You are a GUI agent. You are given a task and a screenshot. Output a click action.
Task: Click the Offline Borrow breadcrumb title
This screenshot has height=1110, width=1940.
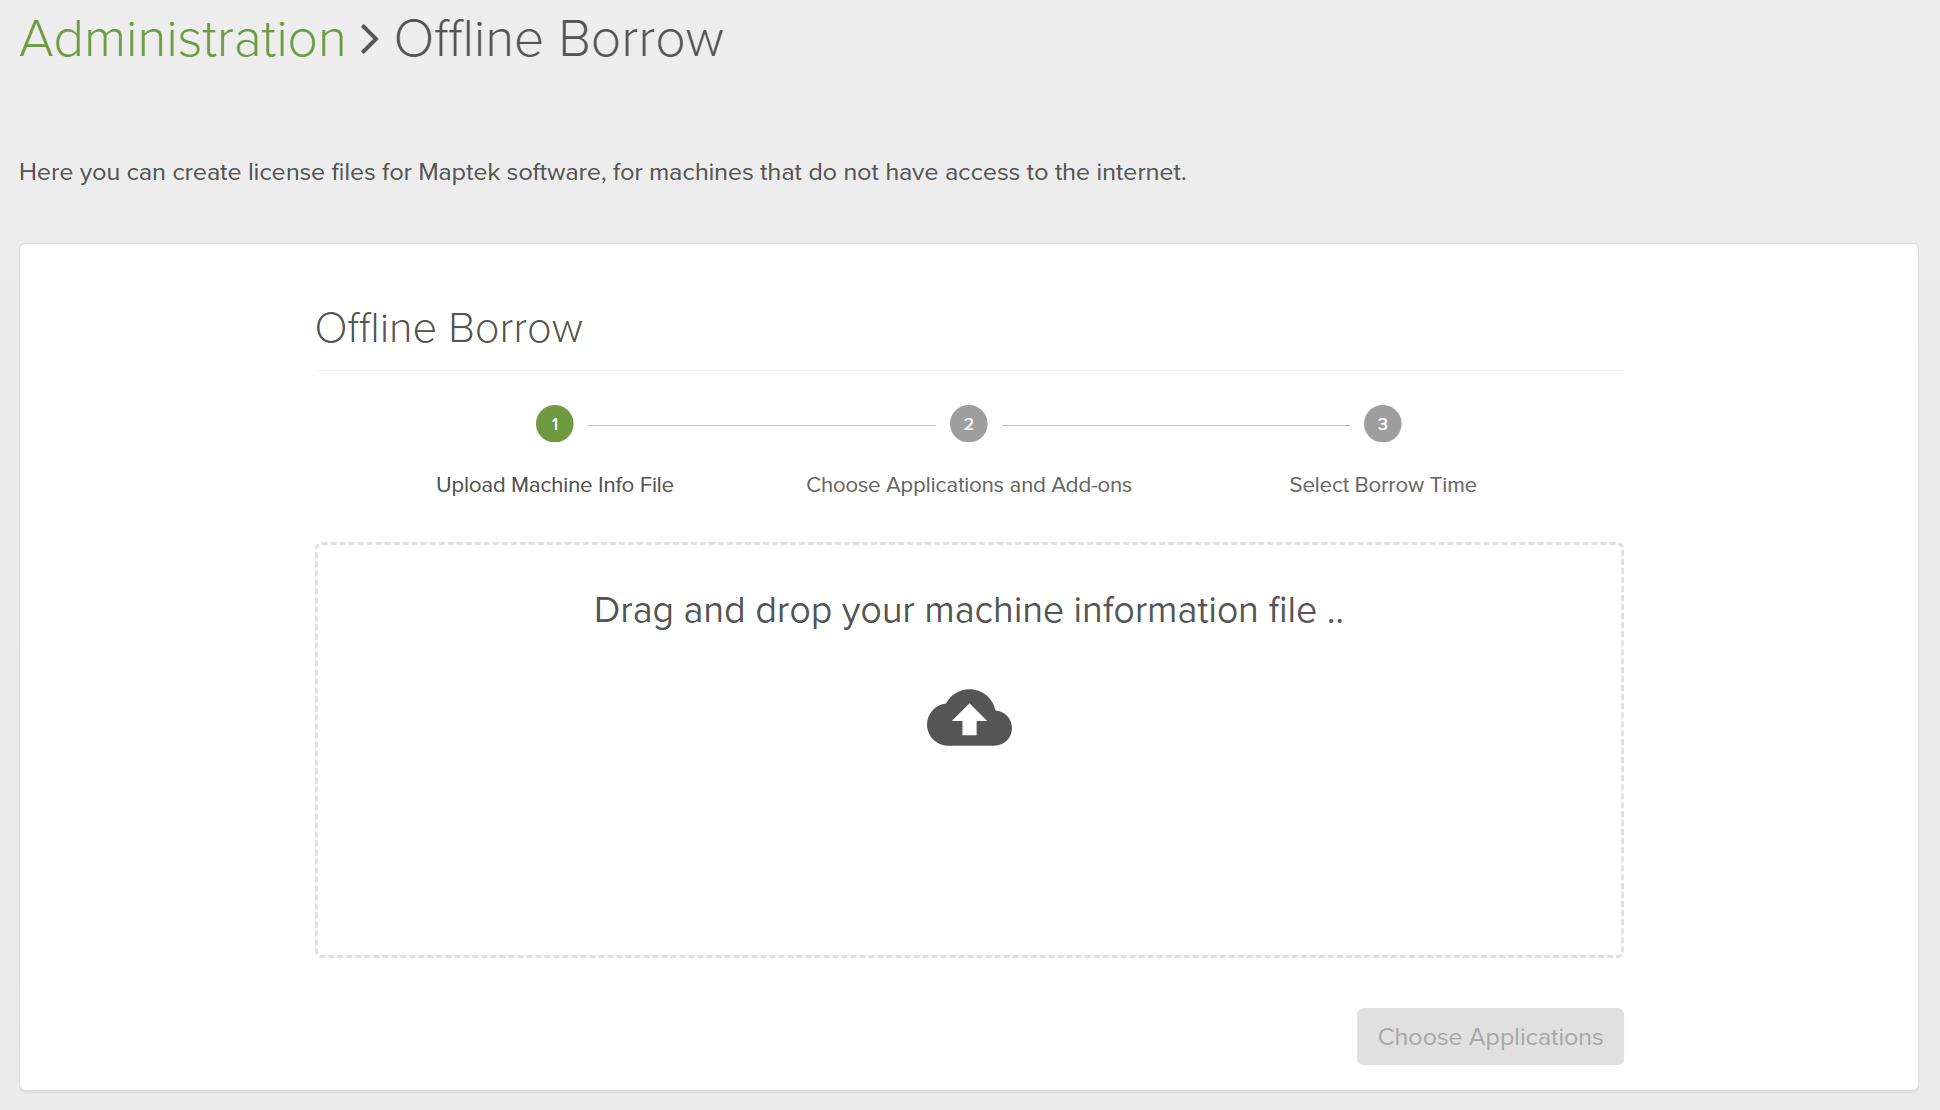(559, 39)
